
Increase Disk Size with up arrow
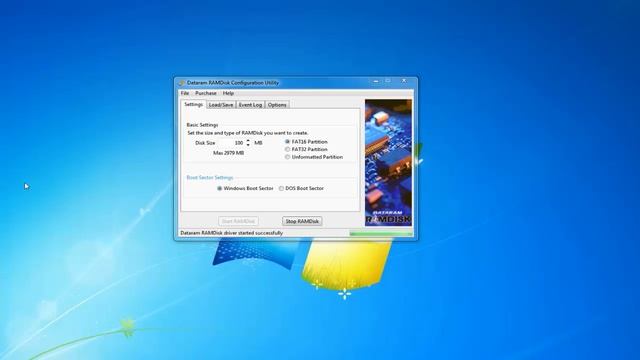pos(248,141)
